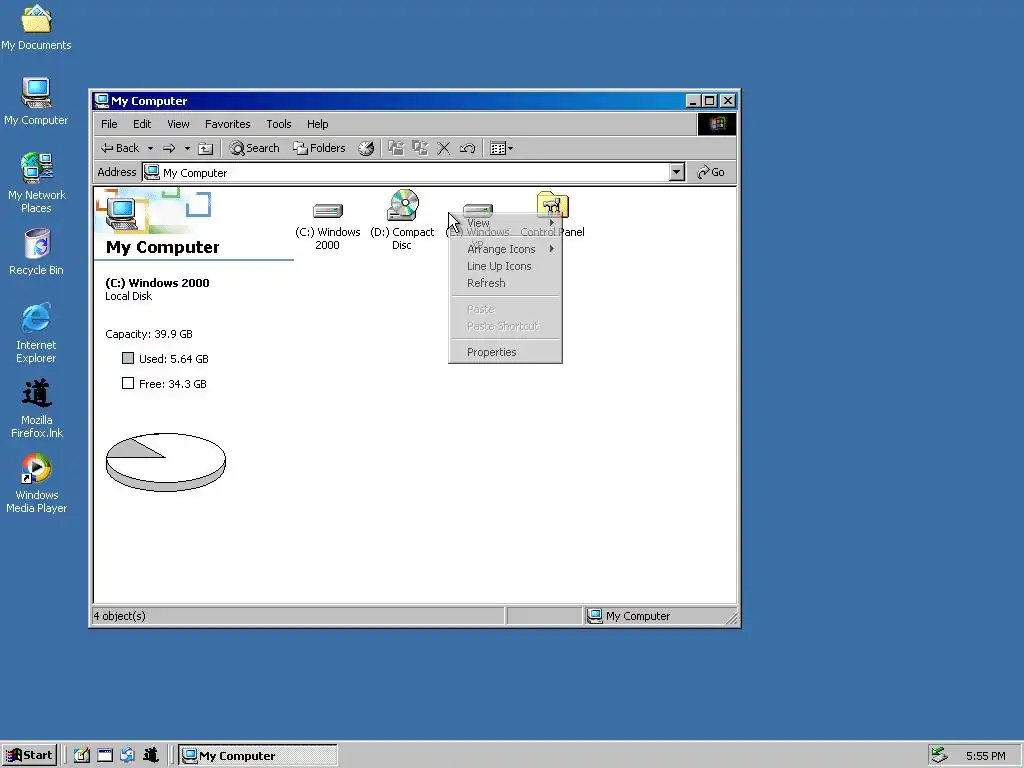Choose Line Up Icons from the context menu

(x=505, y=266)
